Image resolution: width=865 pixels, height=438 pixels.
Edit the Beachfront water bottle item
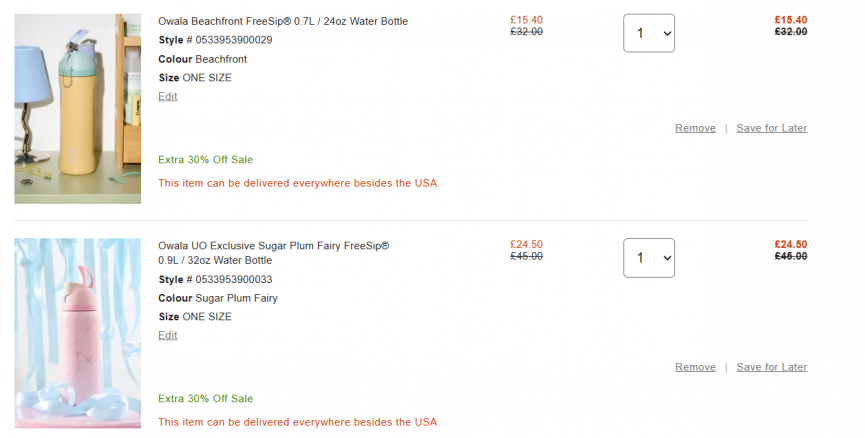168,96
